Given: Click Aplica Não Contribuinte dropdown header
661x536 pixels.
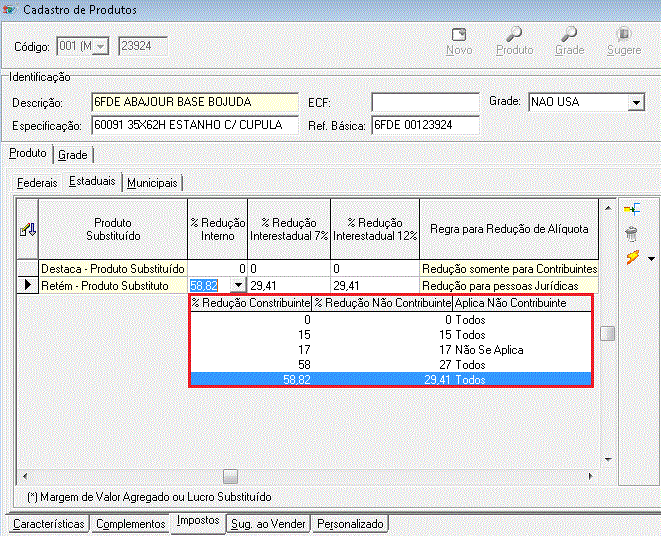Looking at the screenshot, I should click(x=522, y=303).
